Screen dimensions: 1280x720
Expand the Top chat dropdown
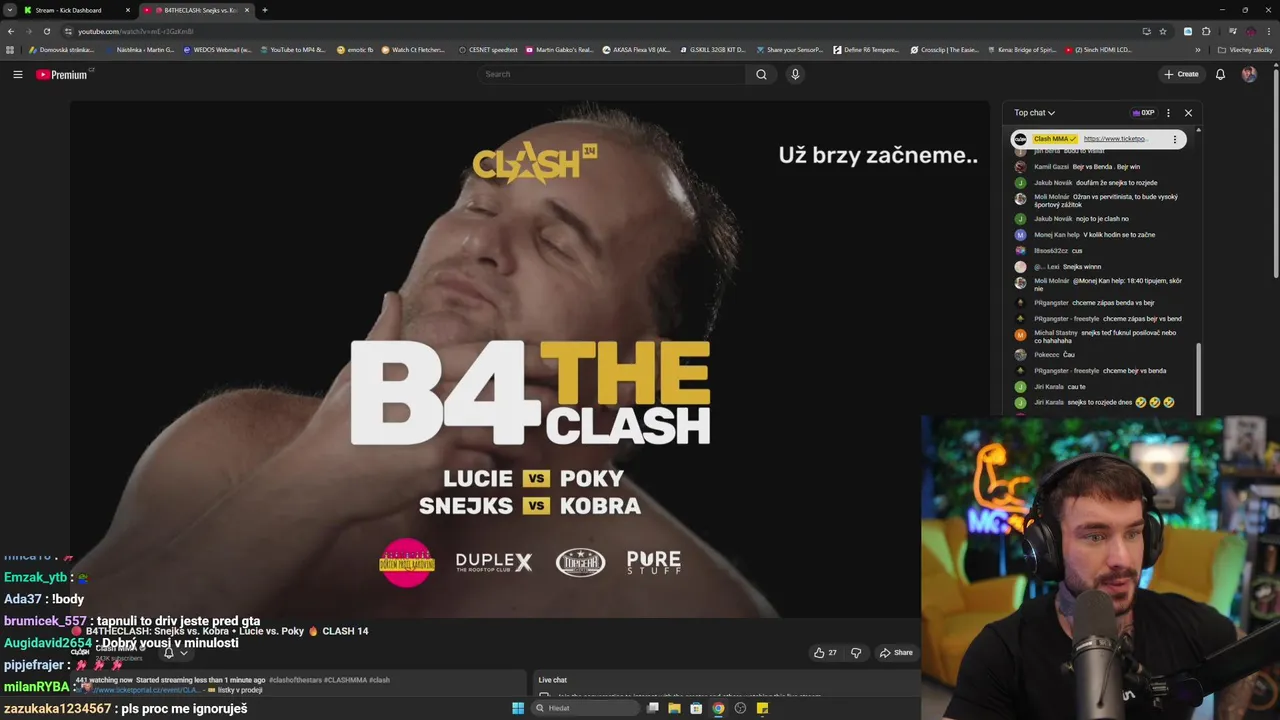point(1034,113)
